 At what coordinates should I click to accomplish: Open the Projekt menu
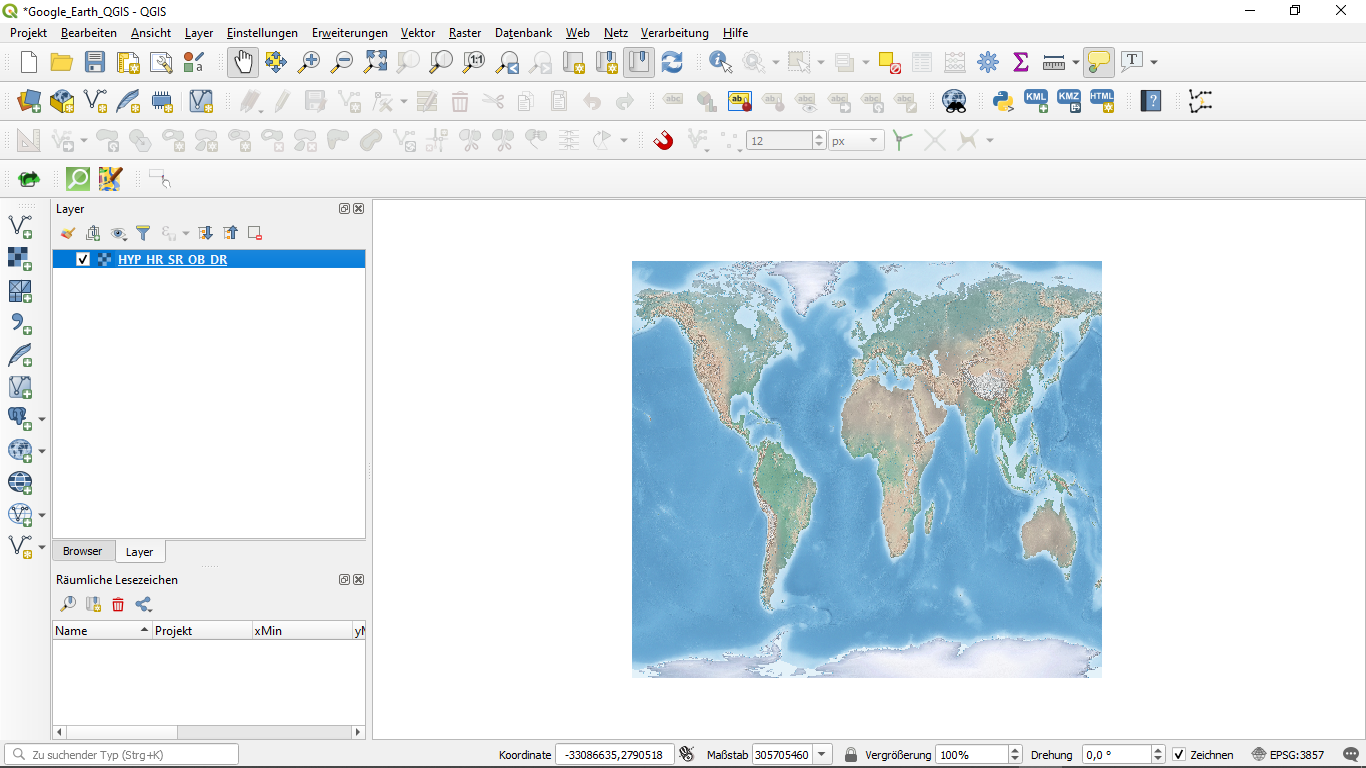tap(29, 33)
